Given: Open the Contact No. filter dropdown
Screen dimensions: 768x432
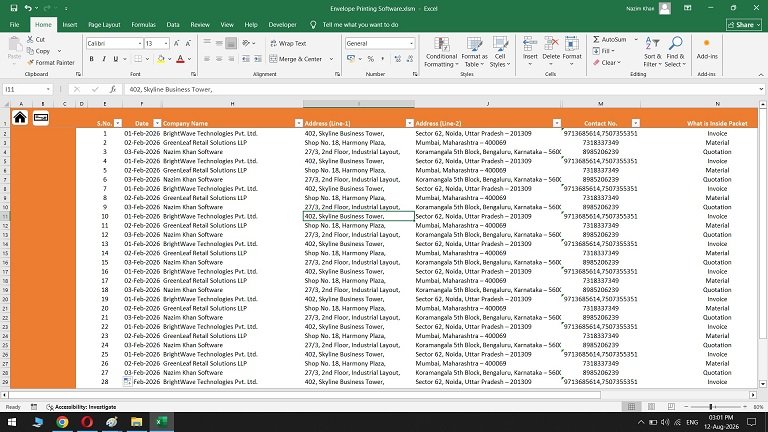Looking at the screenshot, I should click(636, 123).
